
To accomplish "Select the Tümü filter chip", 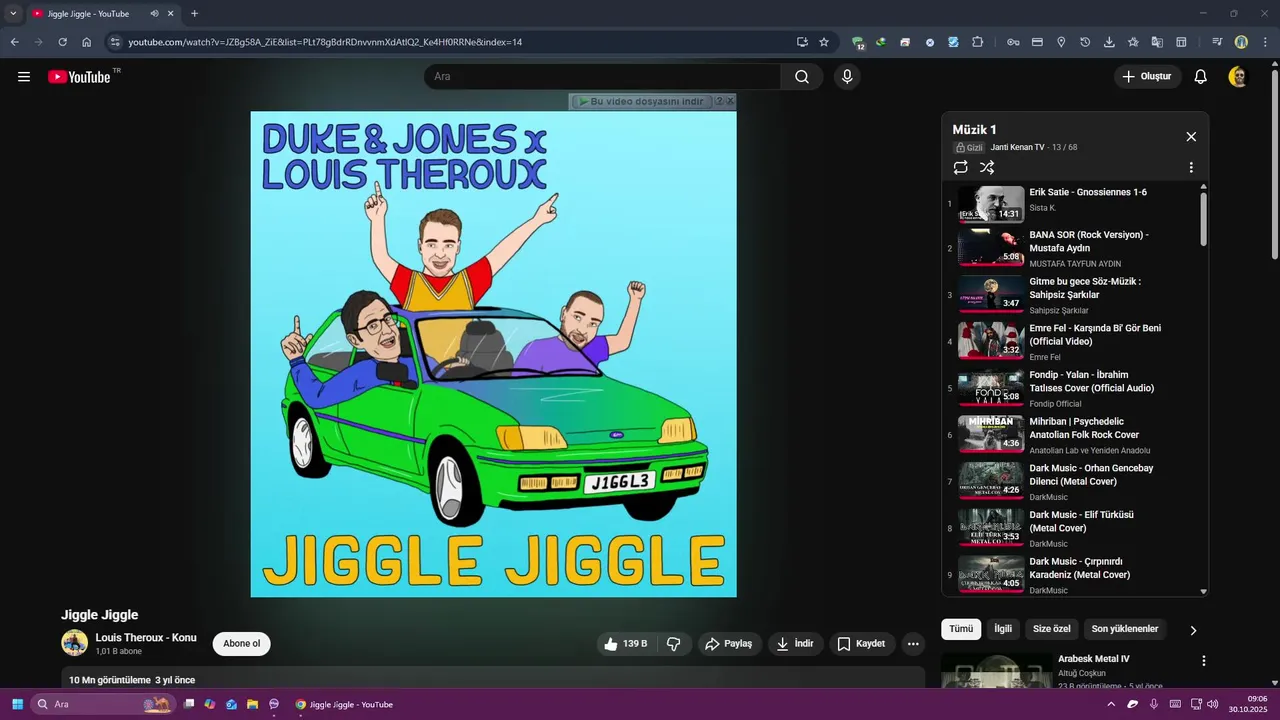I will point(961,629).
